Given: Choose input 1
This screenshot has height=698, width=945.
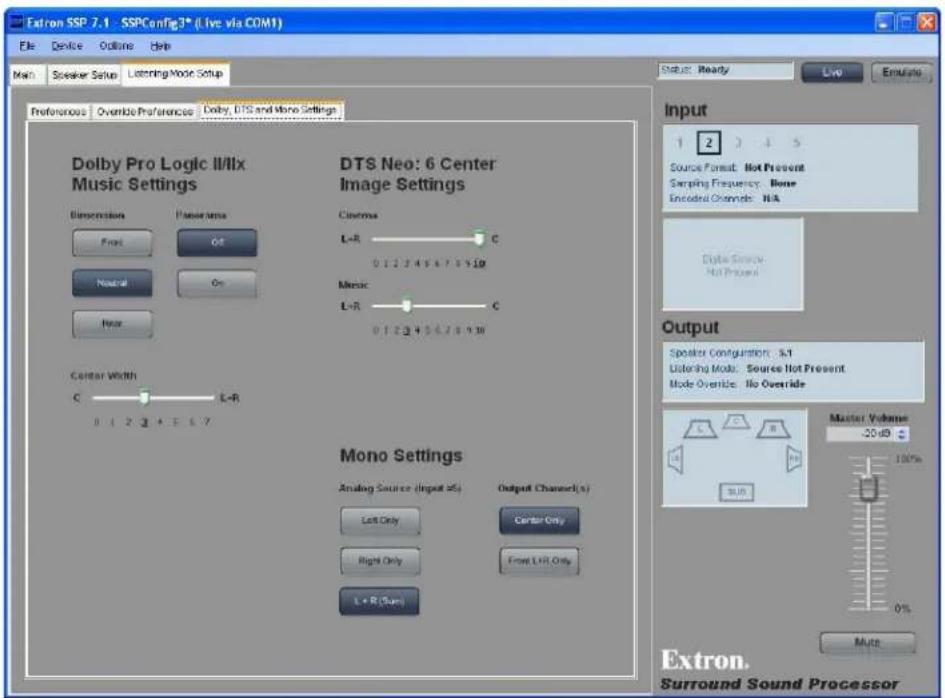Looking at the screenshot, I should pyautogui.click(x=679, y=143).
